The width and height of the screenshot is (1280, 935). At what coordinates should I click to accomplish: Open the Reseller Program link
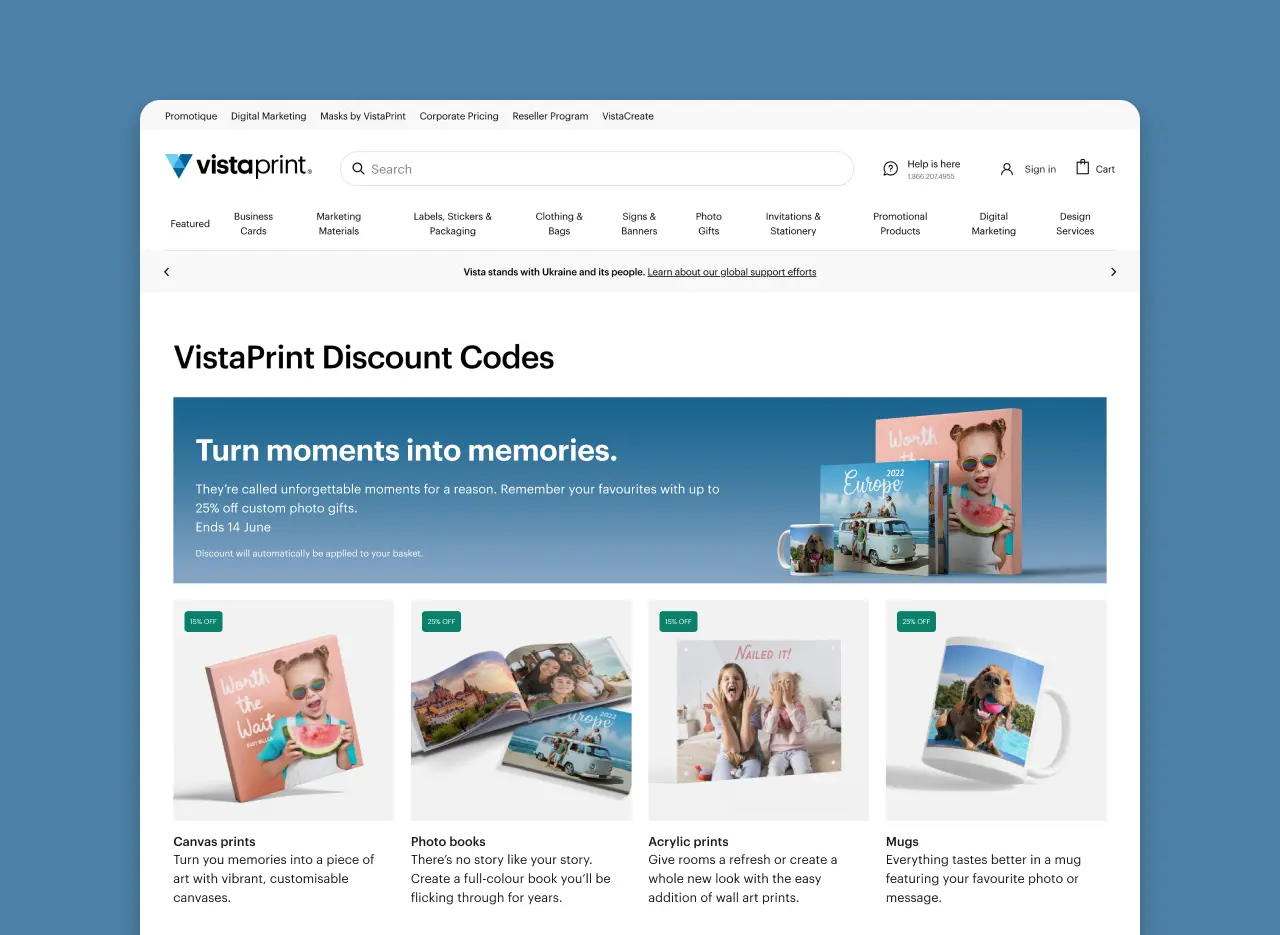(x=550, y=116)
